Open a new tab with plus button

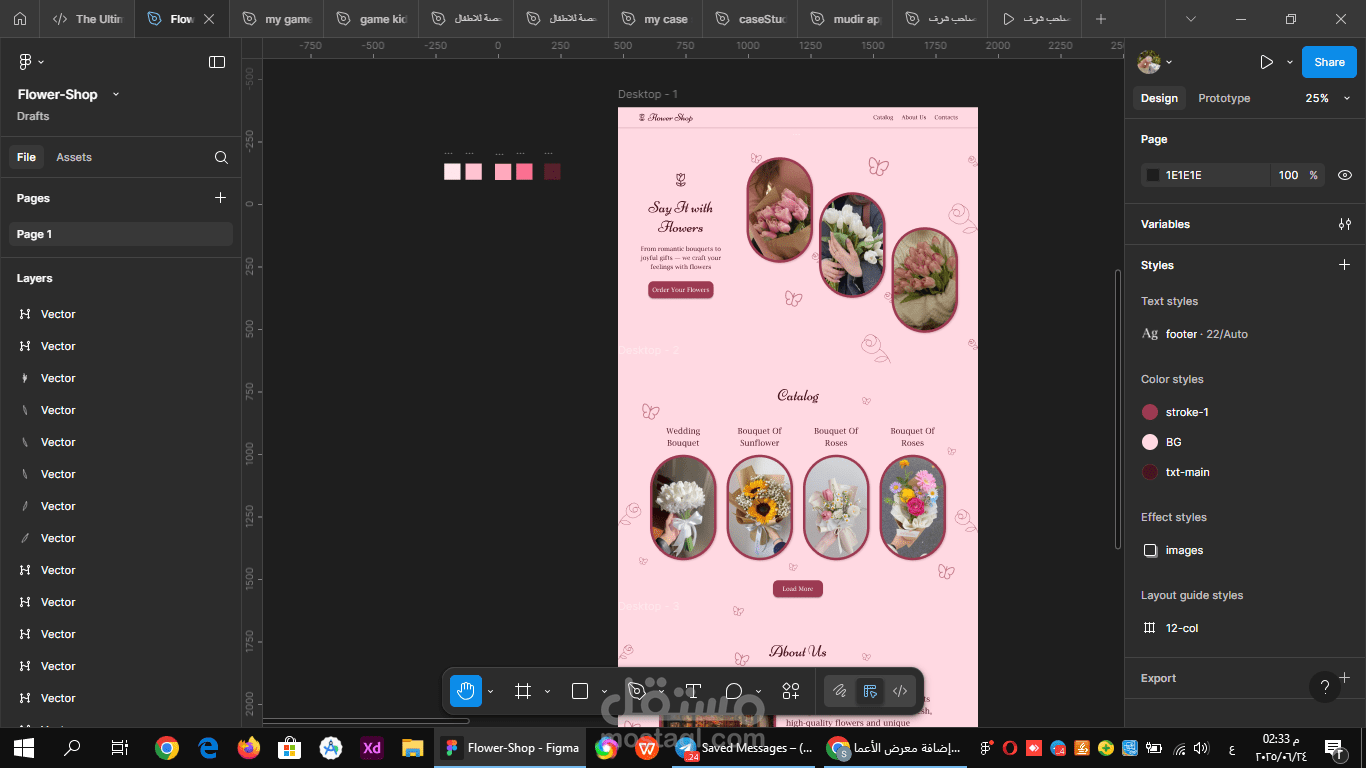[1101, 19]
